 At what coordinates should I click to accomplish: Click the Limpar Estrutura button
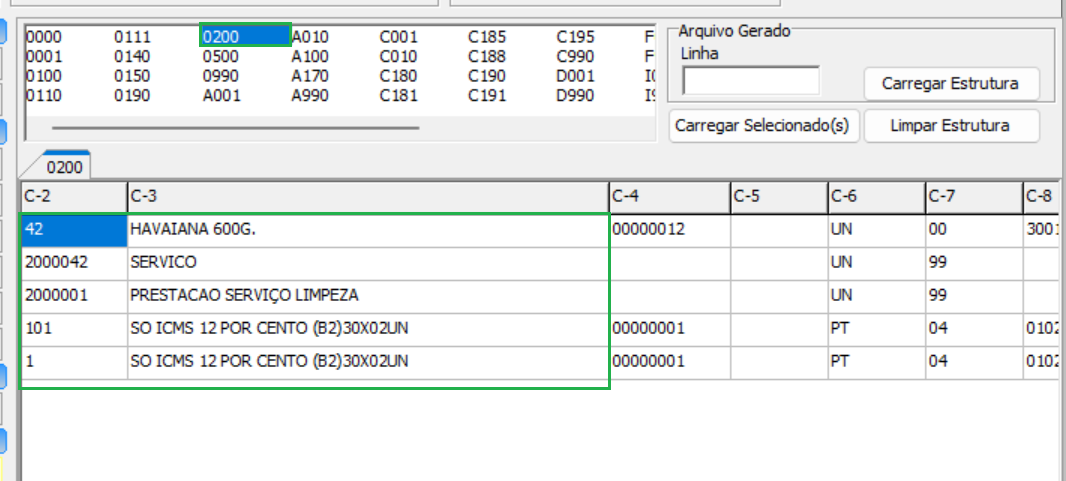click(x=950, y=126)
